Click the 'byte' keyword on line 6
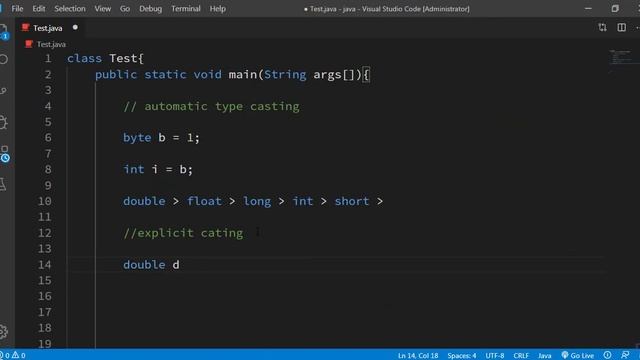 pyautogui.click(x=137, y=138)
